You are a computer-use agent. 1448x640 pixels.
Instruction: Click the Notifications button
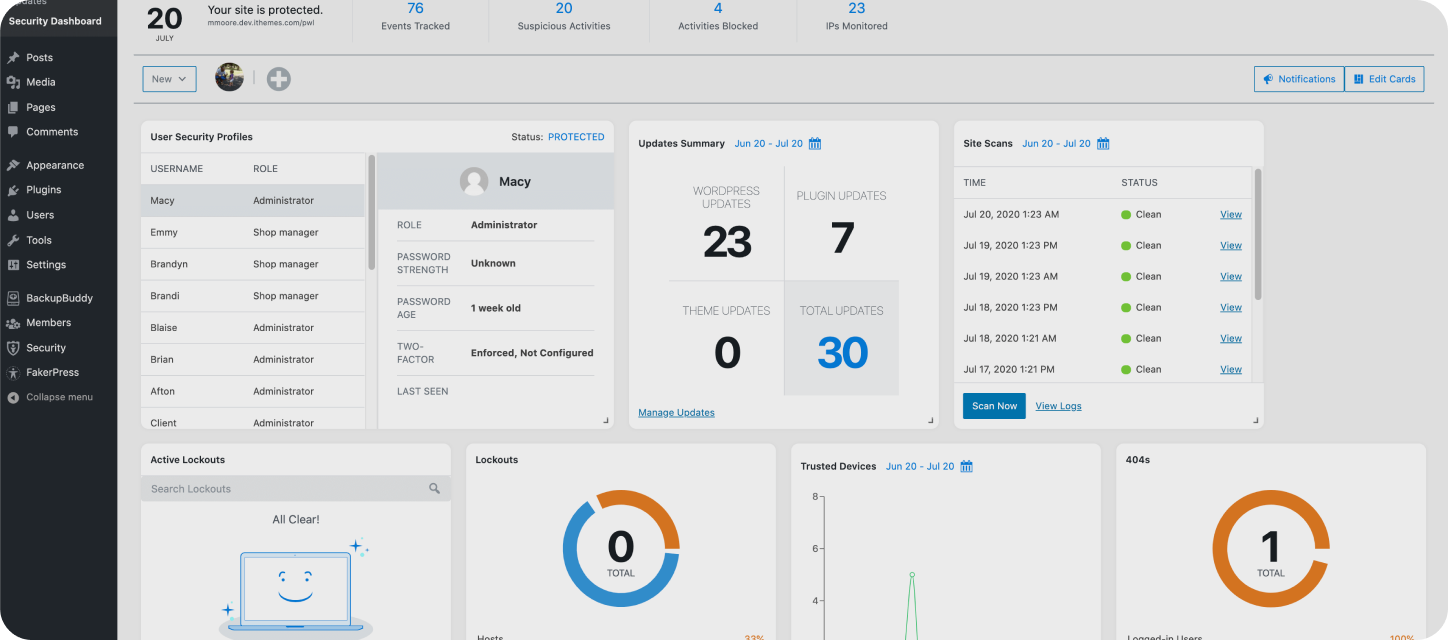pyautogui.click(x=1299, y=79)
